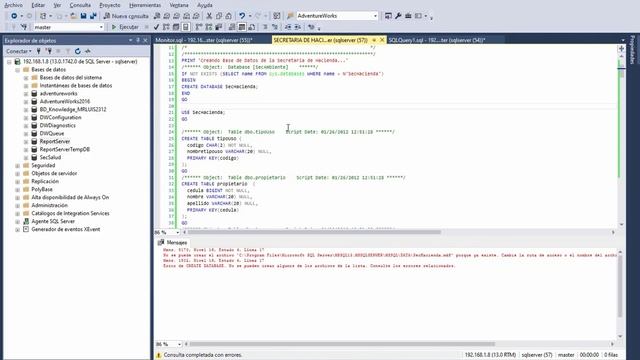
Task: Expand the SecSalud database node
Action: (x=26, y=158)
